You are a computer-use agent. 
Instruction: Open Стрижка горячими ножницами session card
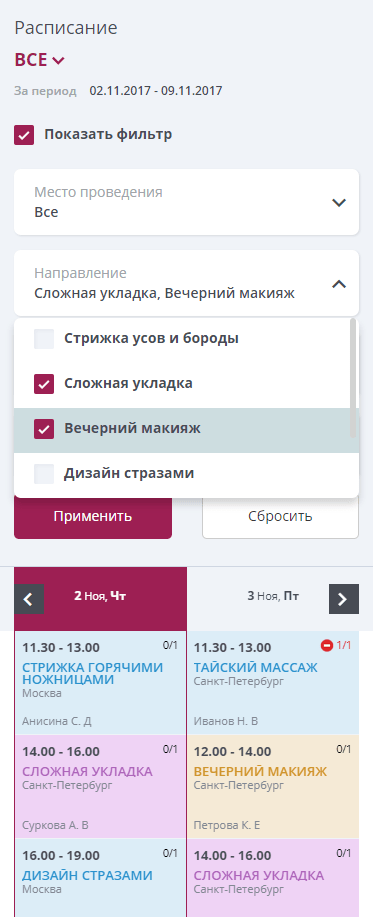pyautogui.click(x=100, y=682)
